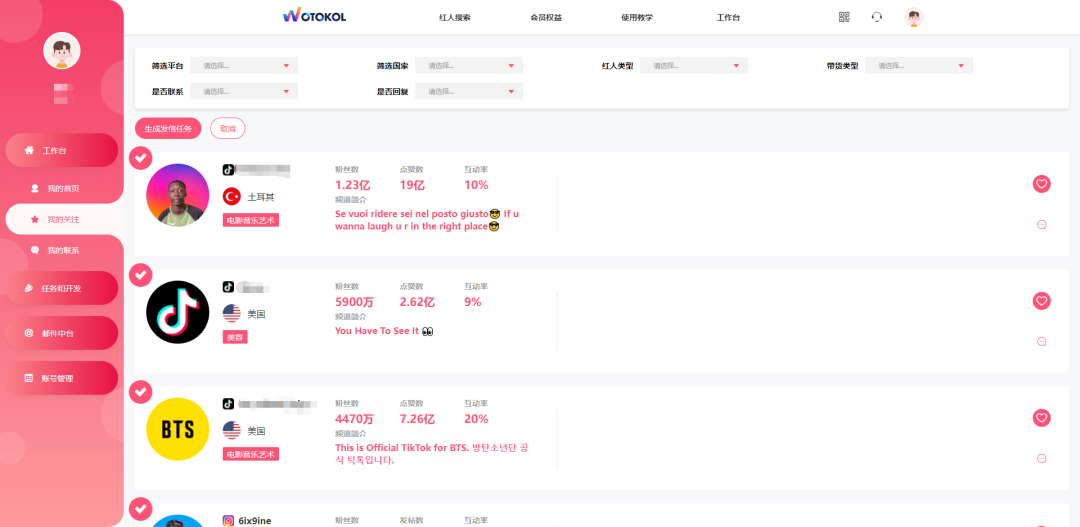Click the icon beside 账号管理
Screen dimensions: 1080x527
(x=29, y=378)
